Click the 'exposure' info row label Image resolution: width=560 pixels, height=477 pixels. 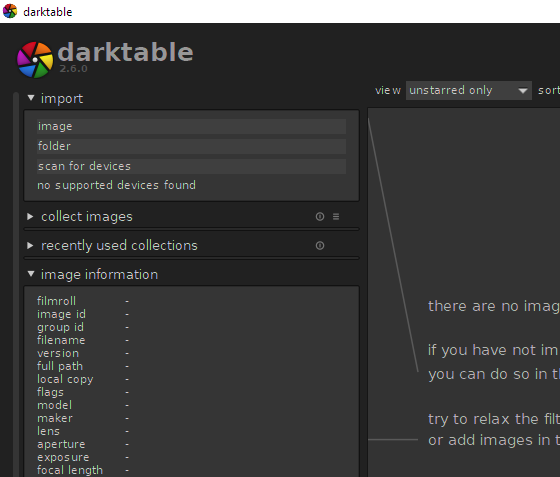(x=63, y=457)
